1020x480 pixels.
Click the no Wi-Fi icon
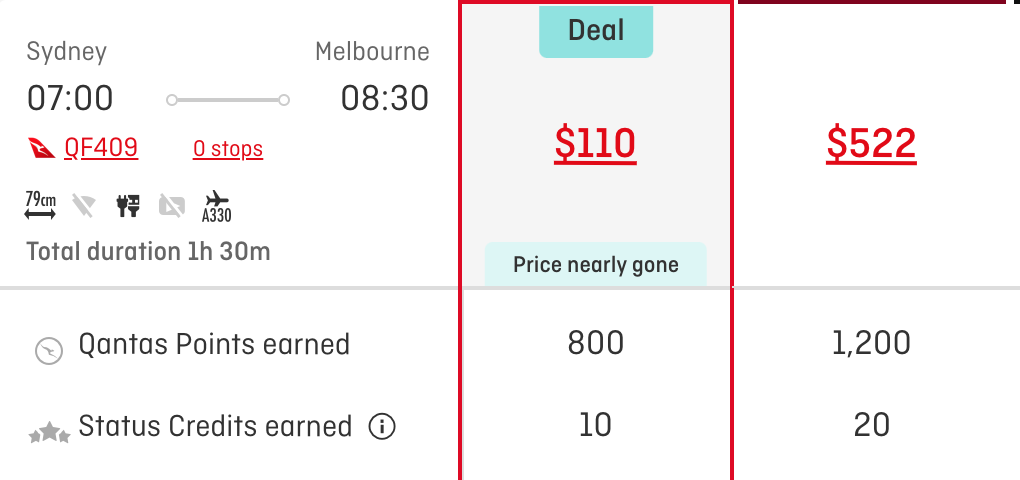(x=84, y=206)
